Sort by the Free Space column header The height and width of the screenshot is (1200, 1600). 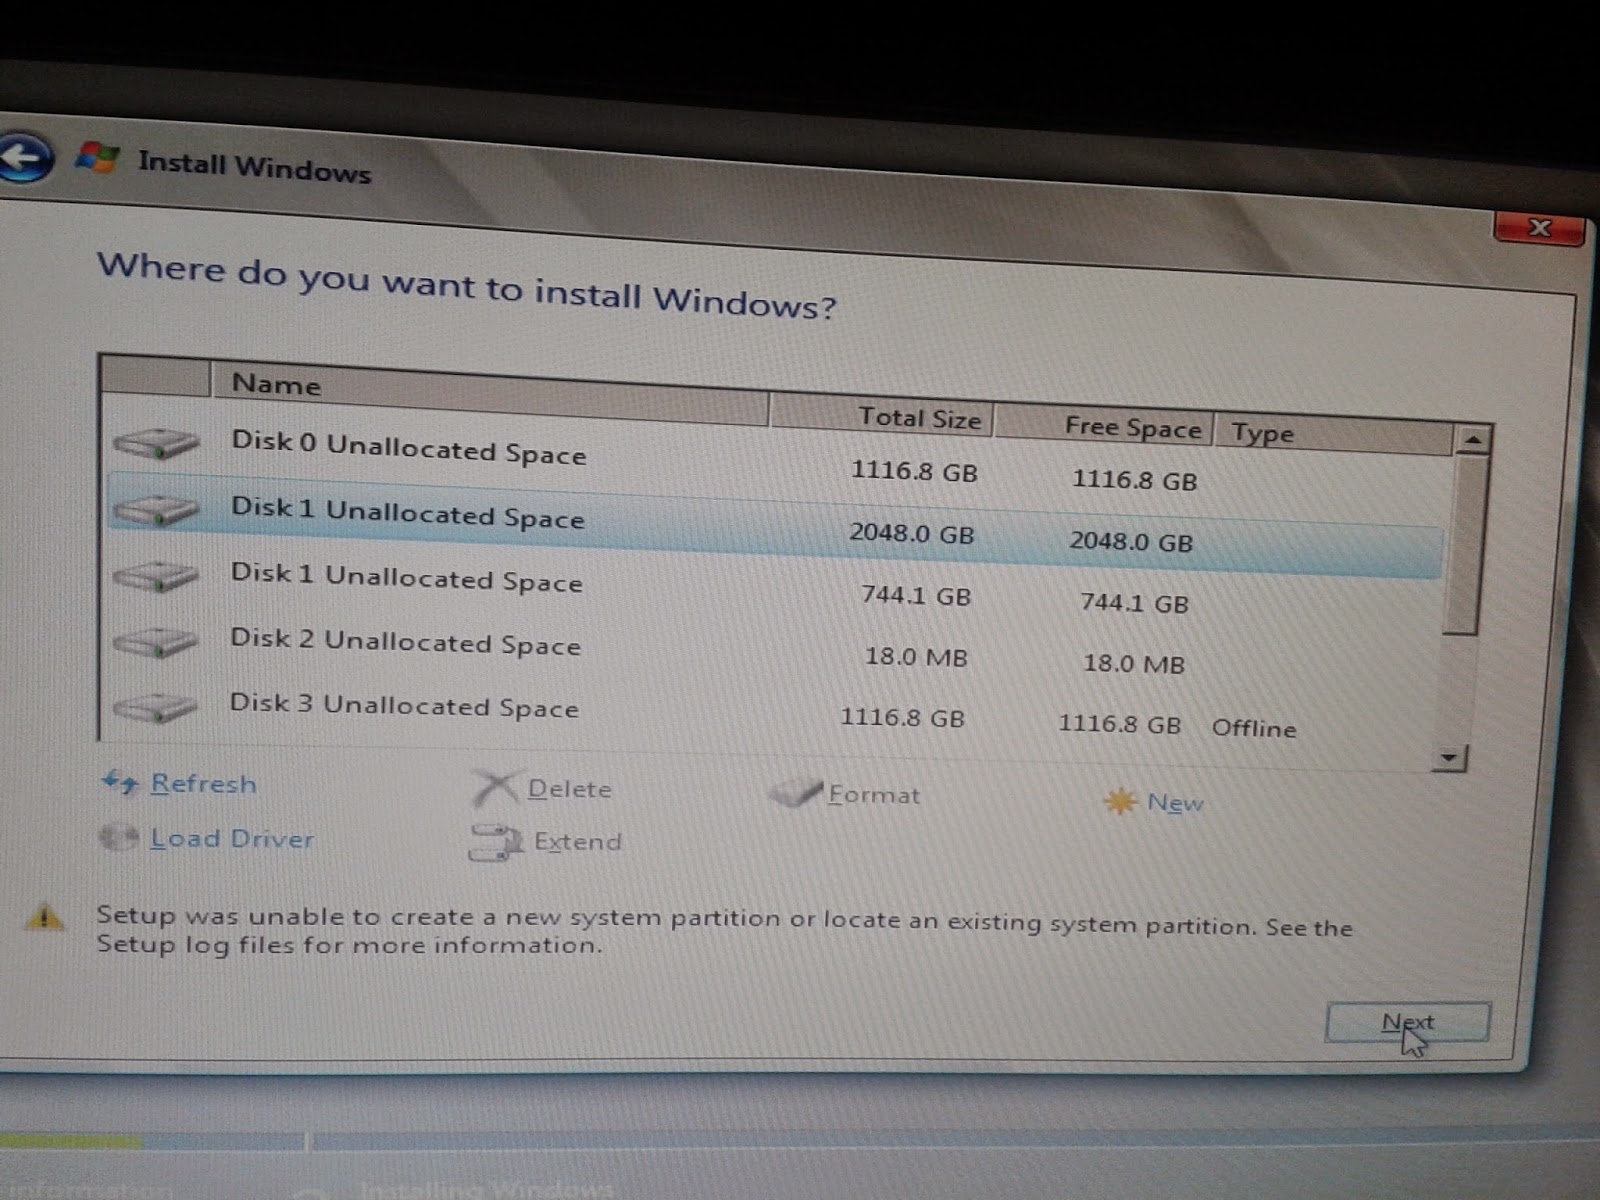click(x=1104, y=425)
